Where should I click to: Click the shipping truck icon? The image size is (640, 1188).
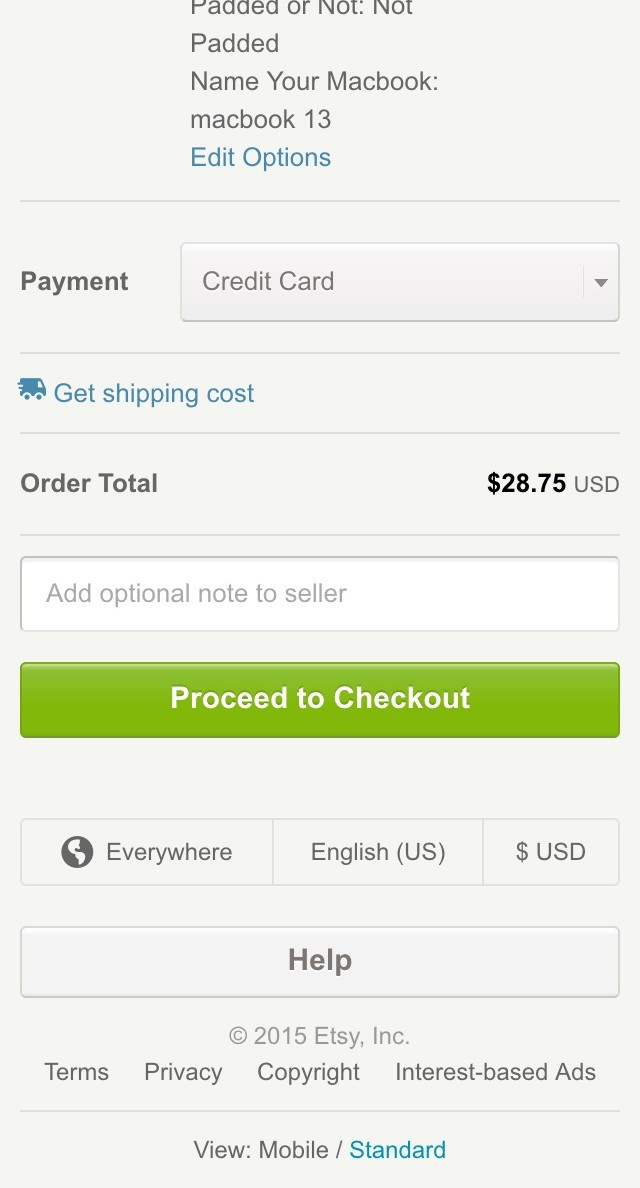32,390
